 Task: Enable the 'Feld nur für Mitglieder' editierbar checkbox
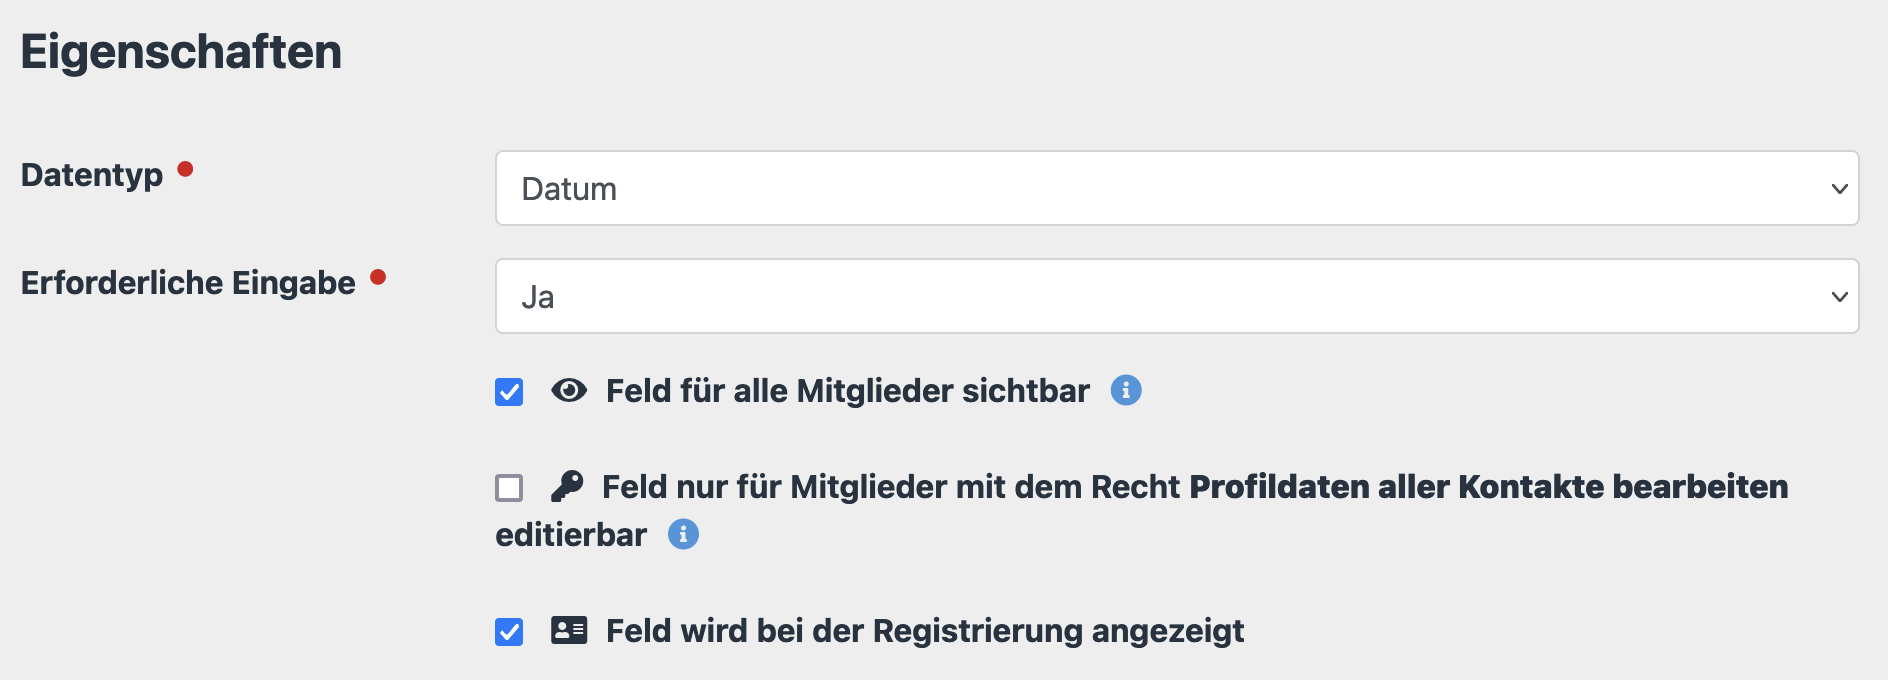click(509, 488)
